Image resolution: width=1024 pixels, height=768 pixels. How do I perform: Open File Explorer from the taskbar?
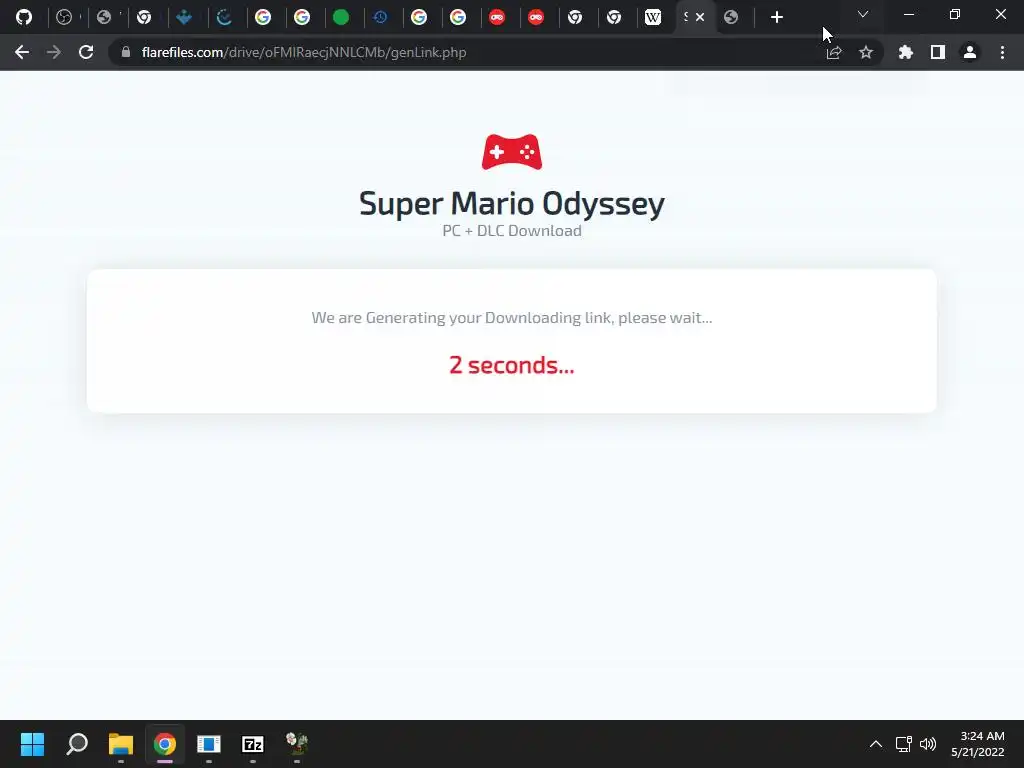121,744
